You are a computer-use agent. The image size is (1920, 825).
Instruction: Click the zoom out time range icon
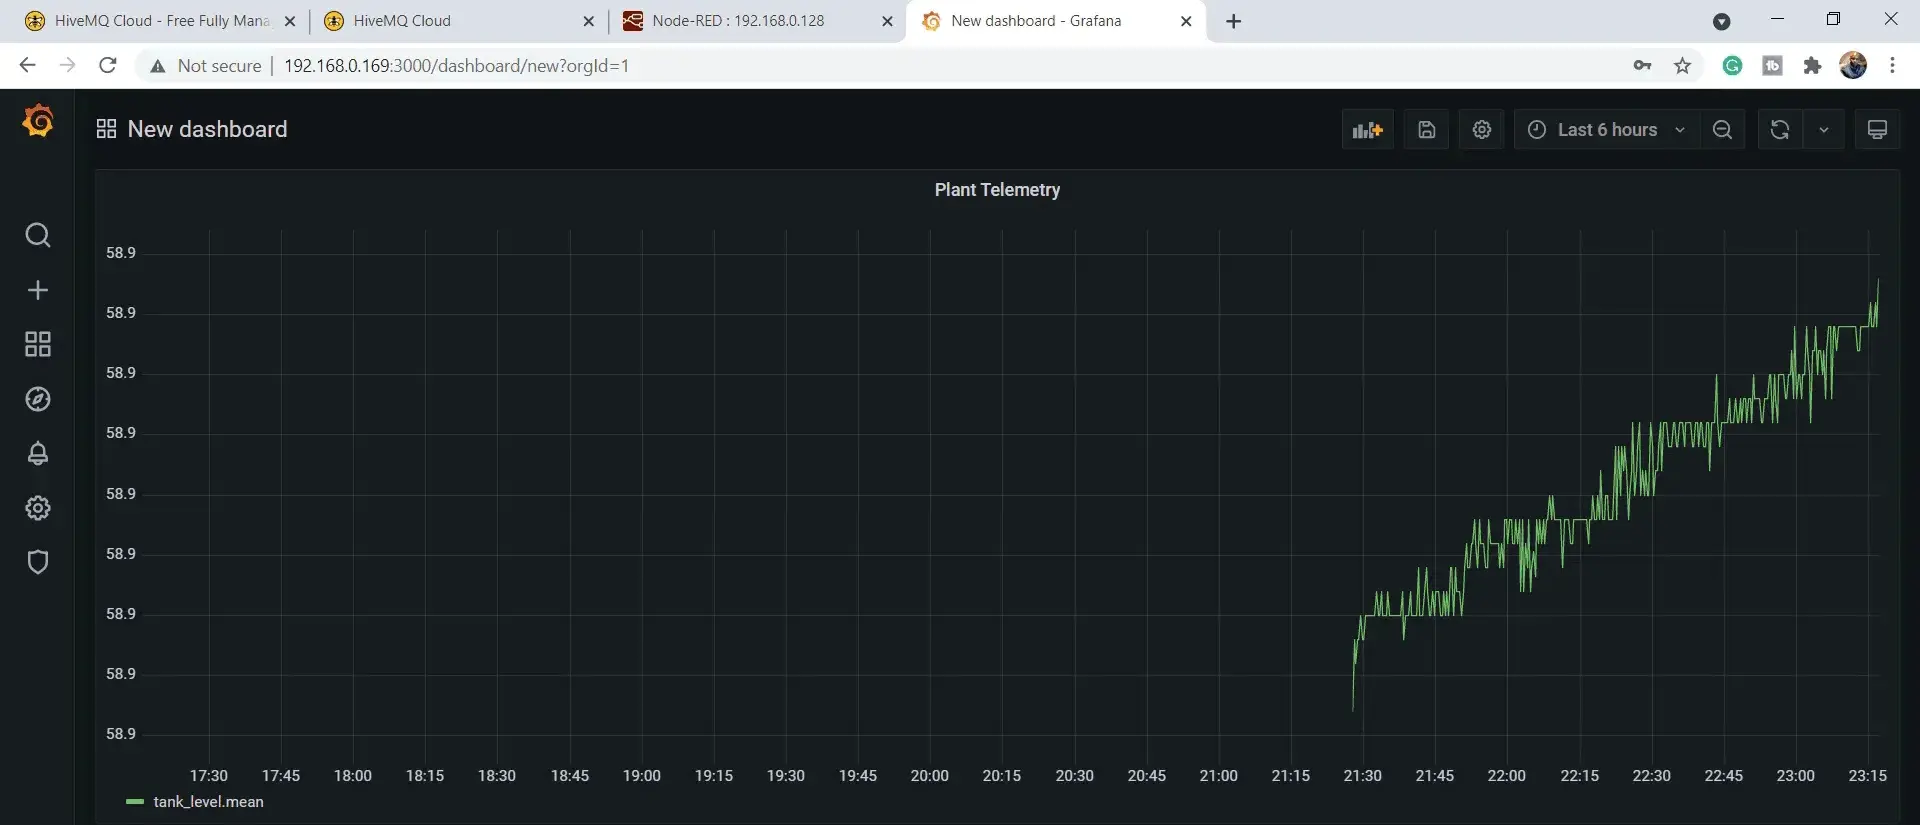[x=1722, y=130]
